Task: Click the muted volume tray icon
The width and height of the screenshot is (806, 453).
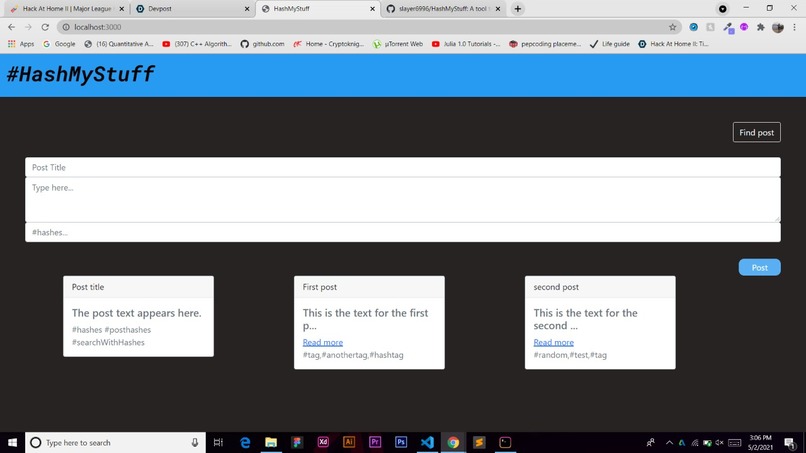Action: tap(719, 442)
